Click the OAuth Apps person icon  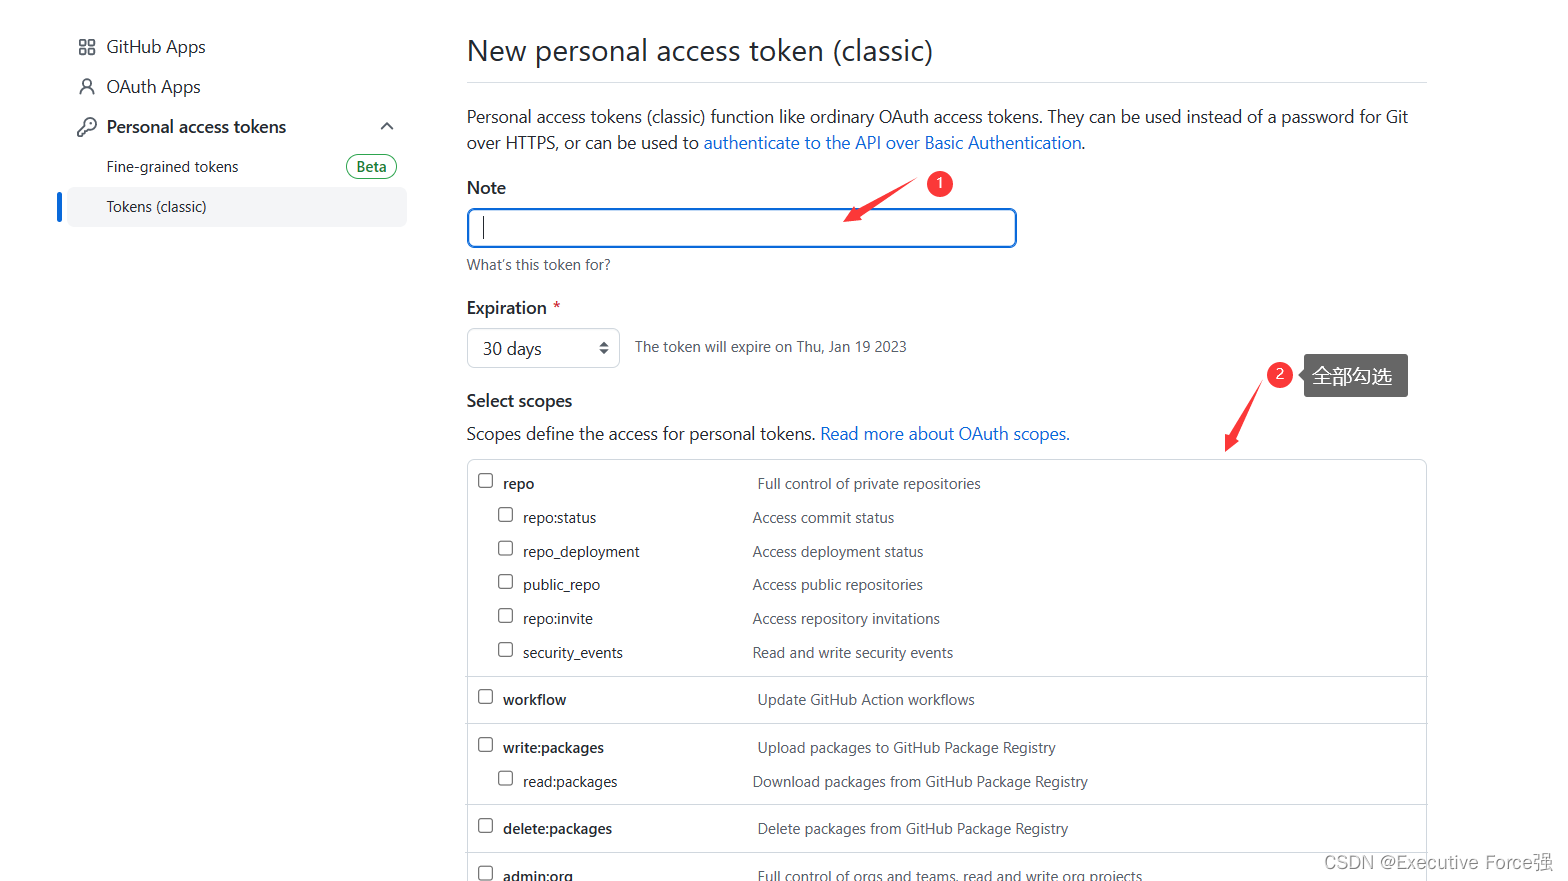[x=87, y=87]
